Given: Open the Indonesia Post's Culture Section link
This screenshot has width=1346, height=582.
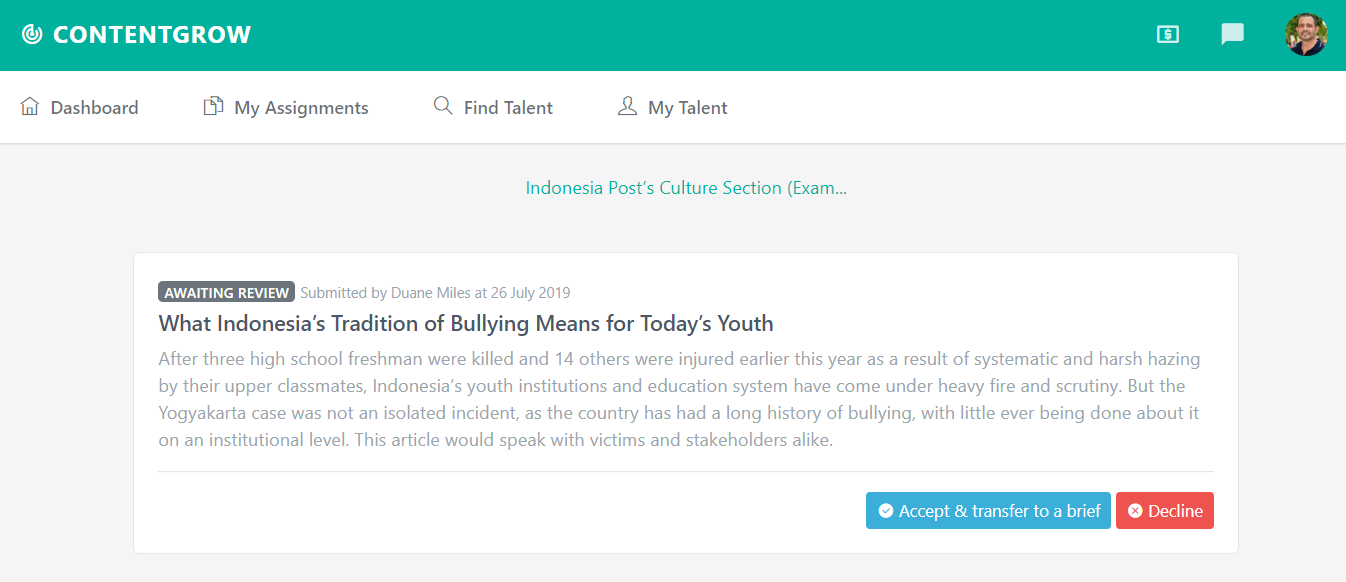Looking at the screenshot, I should 686,188.
